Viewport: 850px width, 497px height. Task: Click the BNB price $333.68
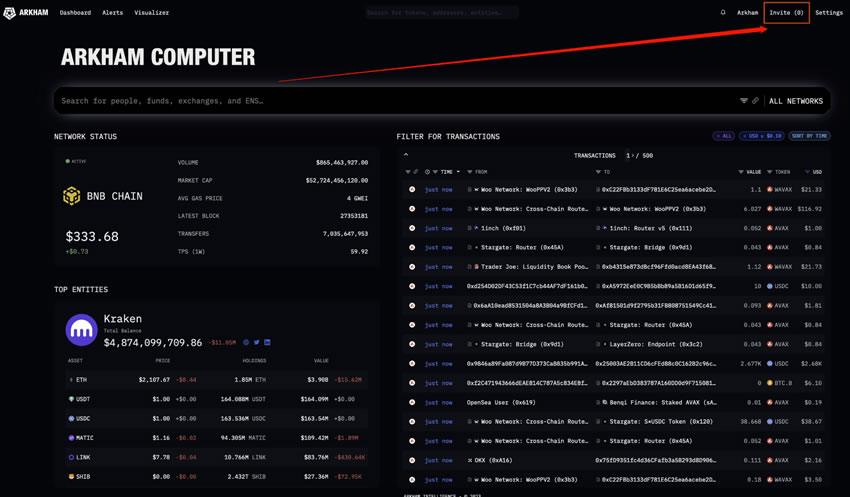92,236
